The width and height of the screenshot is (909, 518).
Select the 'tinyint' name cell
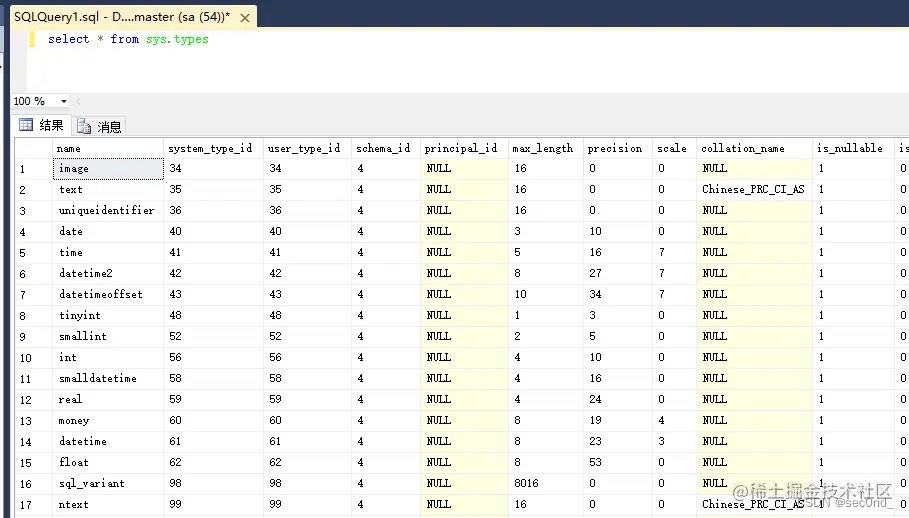tap(108, 315)
